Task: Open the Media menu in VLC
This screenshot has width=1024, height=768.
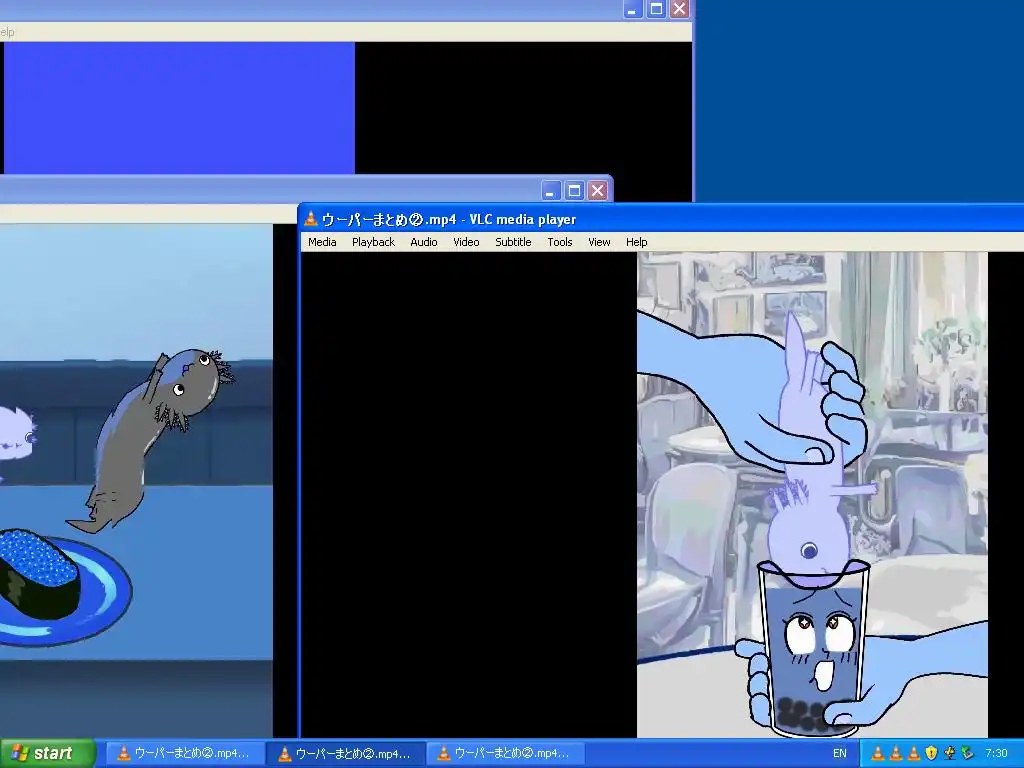Action: [x=322, y=242]
